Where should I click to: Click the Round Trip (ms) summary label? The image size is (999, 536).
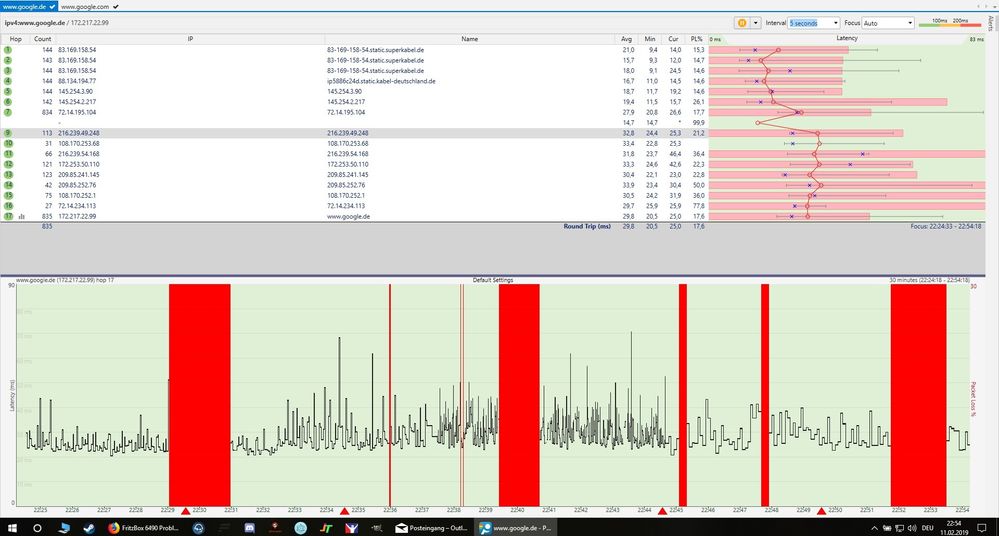[587, 226]
